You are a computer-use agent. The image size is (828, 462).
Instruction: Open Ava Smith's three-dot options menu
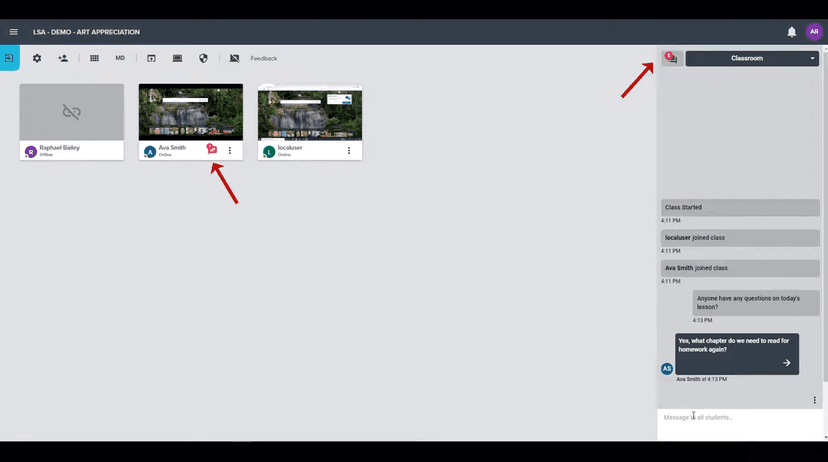tap(230, 151)
